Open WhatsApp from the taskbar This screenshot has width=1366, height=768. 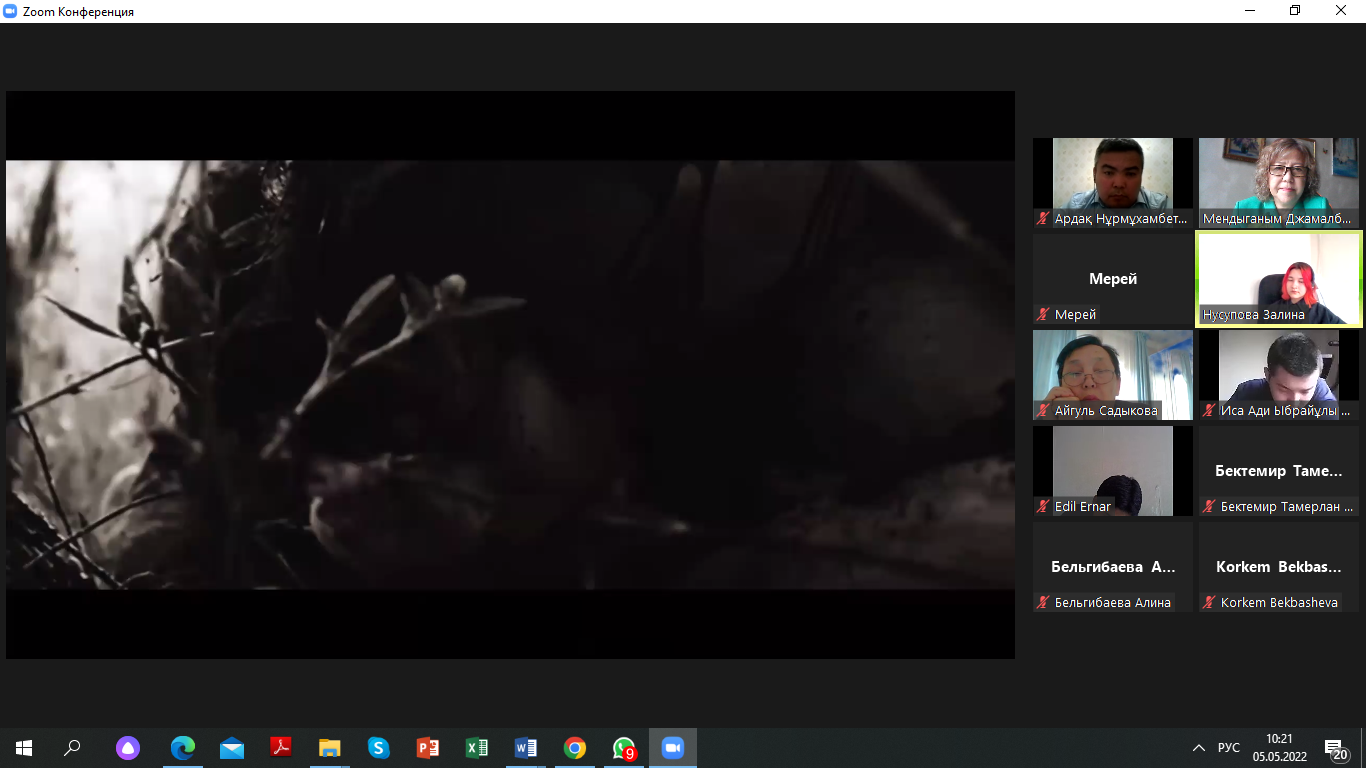tap(623, 748)
